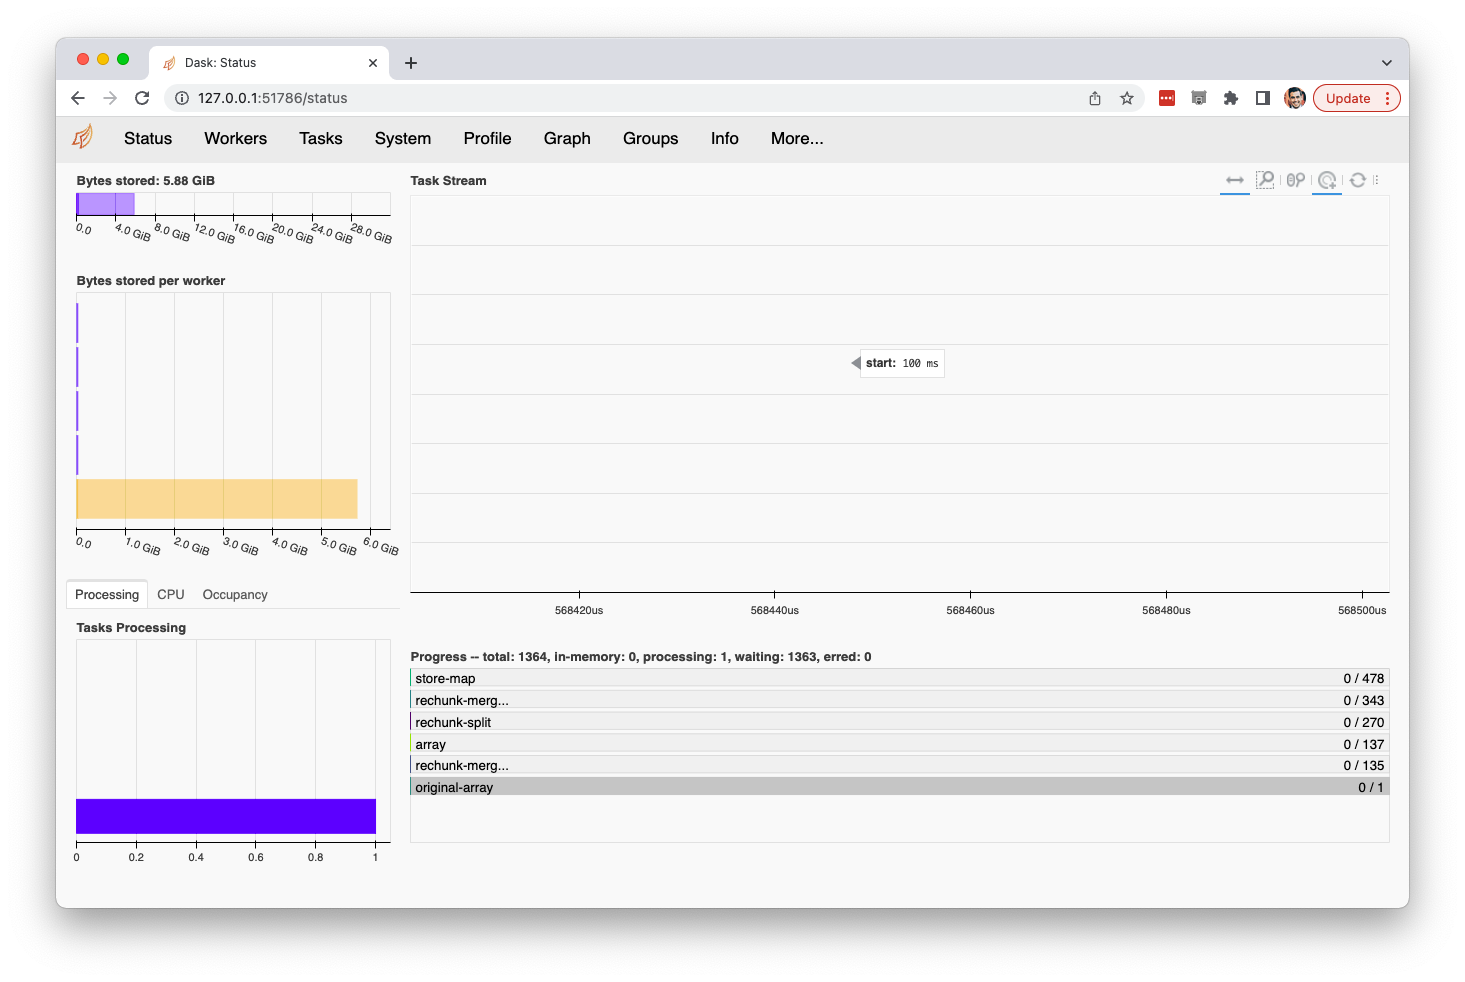This screenshot has height=982, width=1465.
Task: Navigate to the Graph page
Action: (567, 138)
